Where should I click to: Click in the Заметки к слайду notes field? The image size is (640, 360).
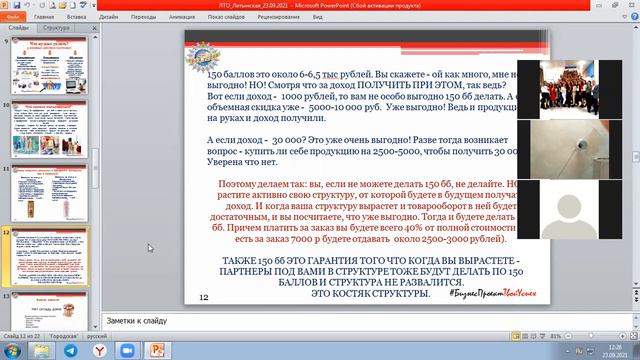click(x=367, y=321)
